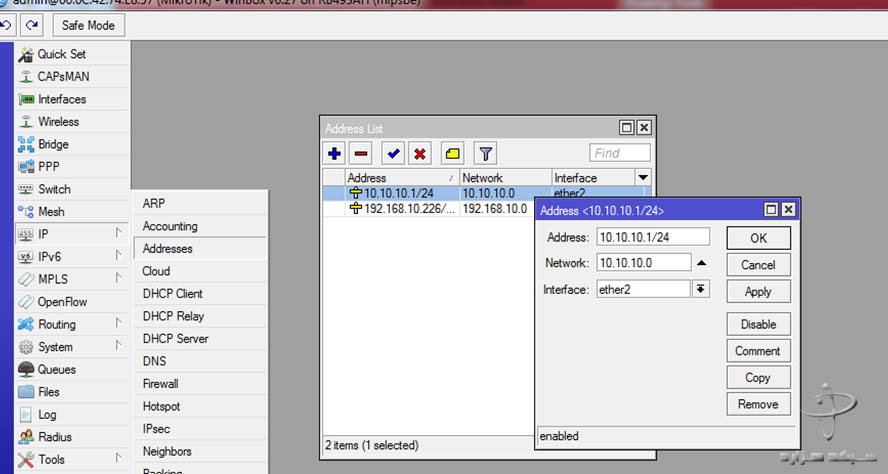Sort by Address column header

coord(402,178)
